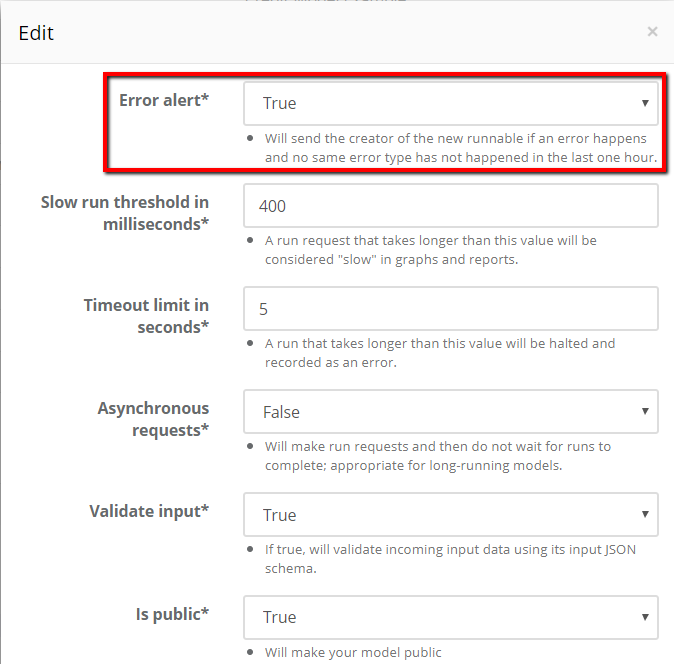Click the help text about long-running models
The image size is (674, 664).
coord(438,456)
